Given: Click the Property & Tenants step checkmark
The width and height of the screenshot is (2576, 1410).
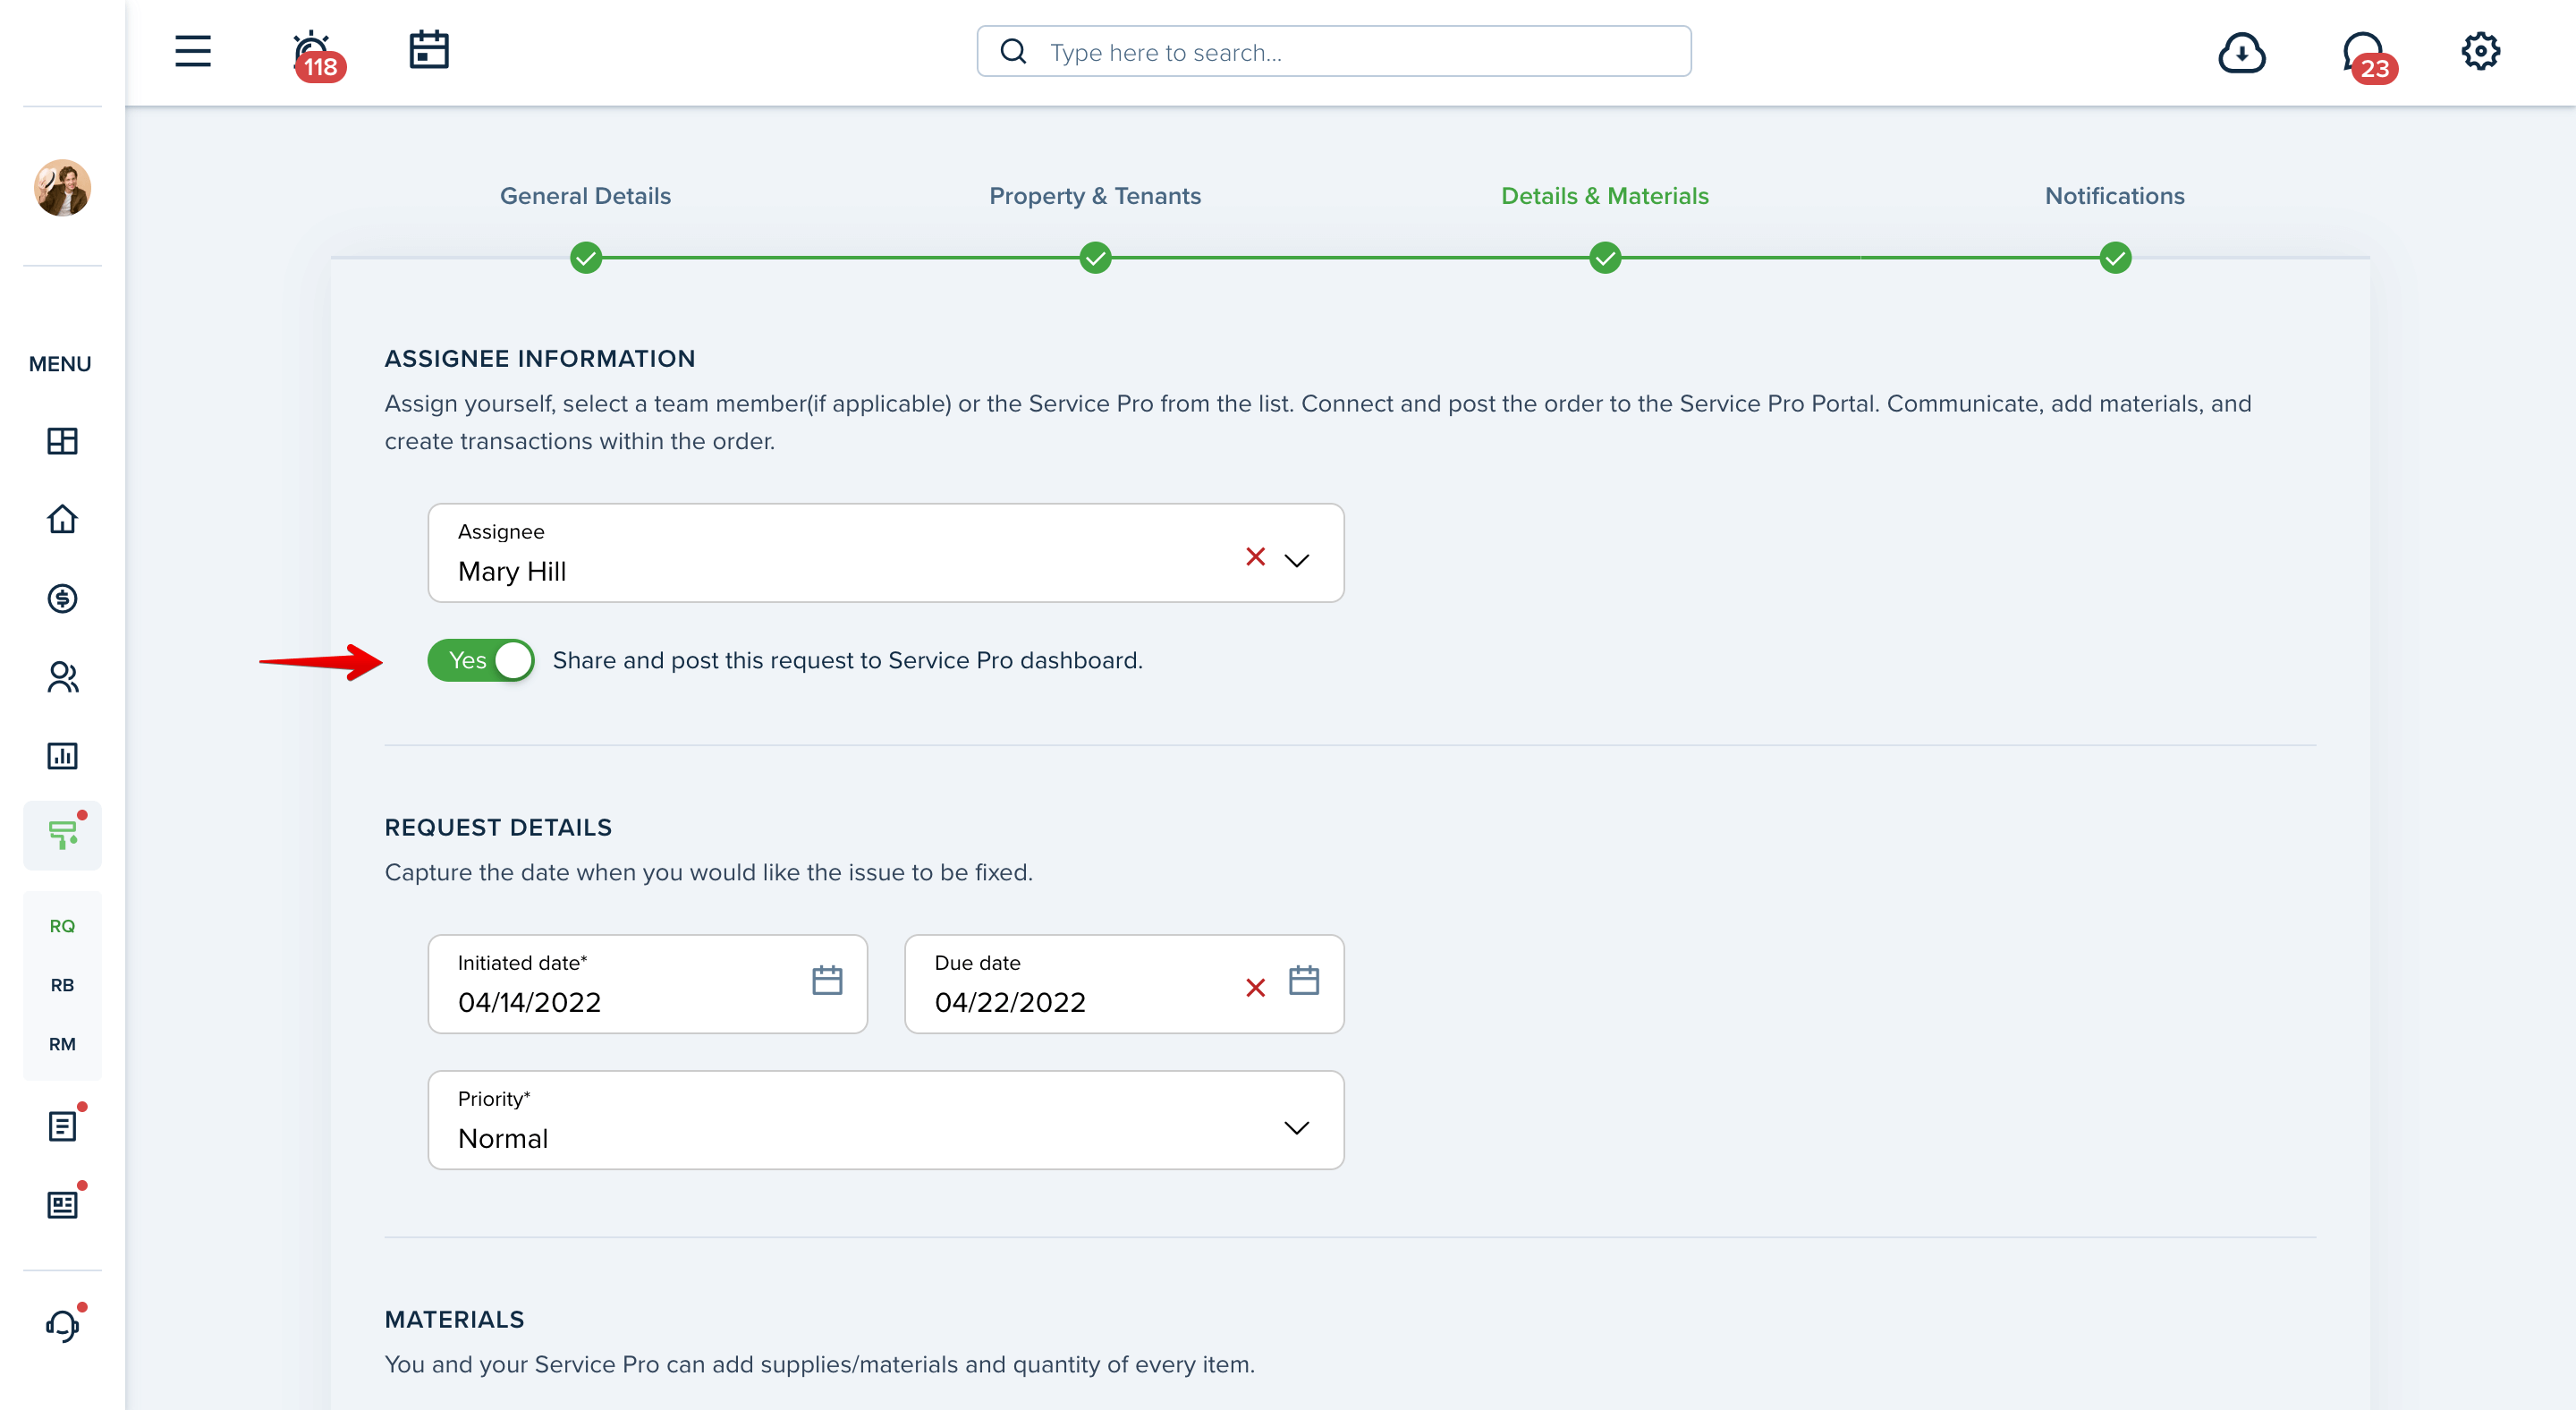Looking at the screenshot, I should pos(1096,258).
